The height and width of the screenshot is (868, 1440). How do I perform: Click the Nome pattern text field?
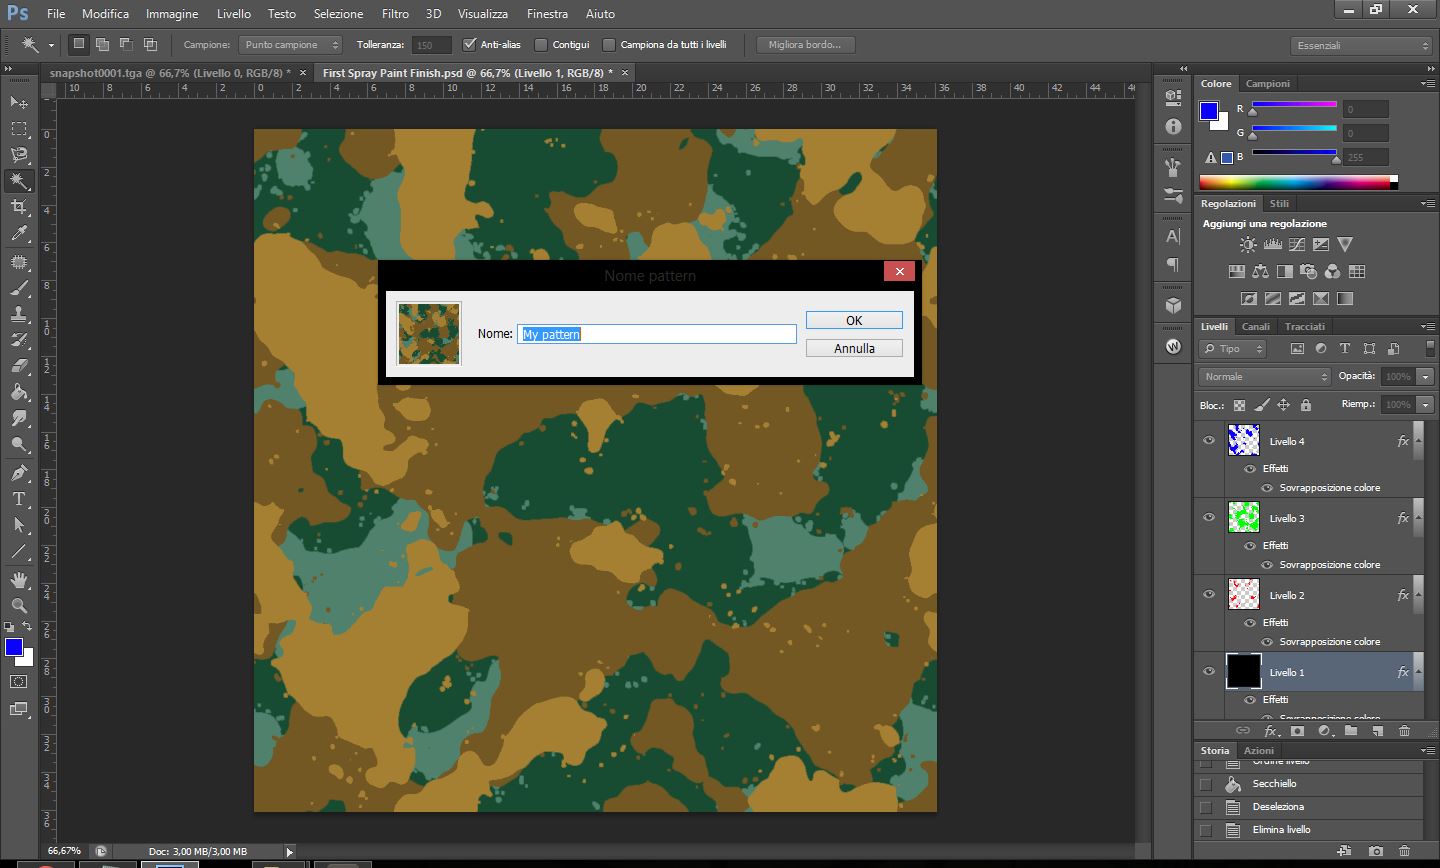657,334
